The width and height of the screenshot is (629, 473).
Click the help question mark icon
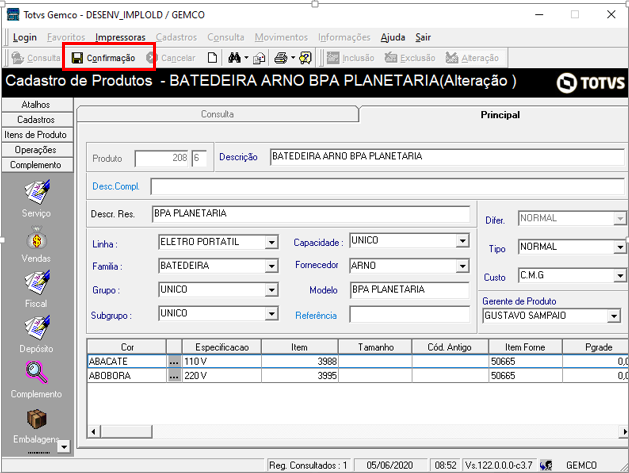[x=305, y=58]
